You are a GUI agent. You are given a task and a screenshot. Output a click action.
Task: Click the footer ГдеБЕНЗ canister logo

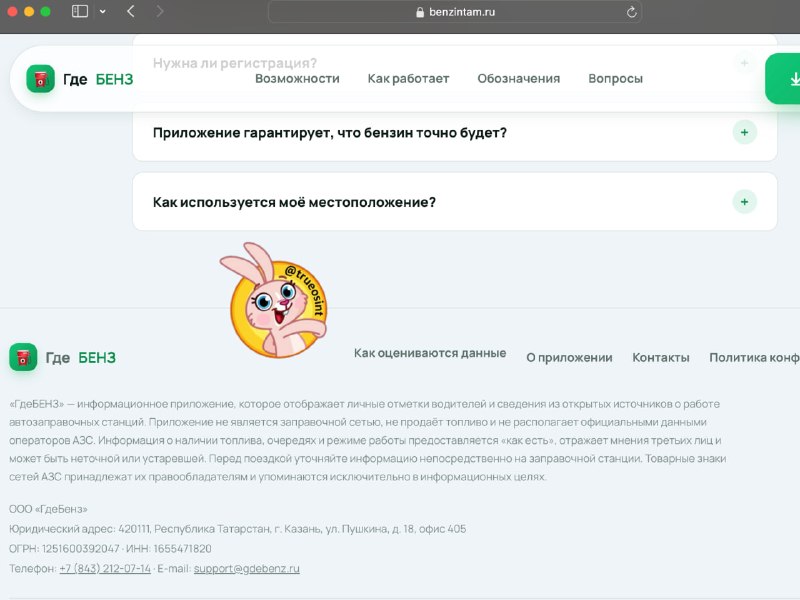pyautogui.click(x=23, y=357)
